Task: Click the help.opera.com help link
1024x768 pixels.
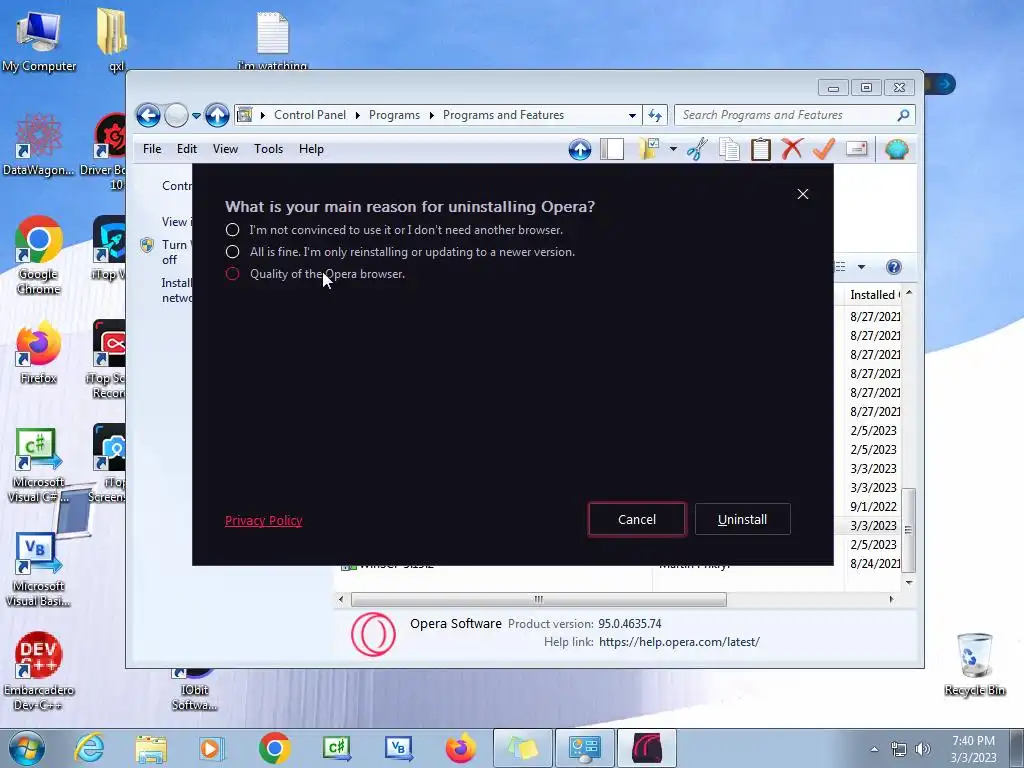Action: (x=679, y=642)
